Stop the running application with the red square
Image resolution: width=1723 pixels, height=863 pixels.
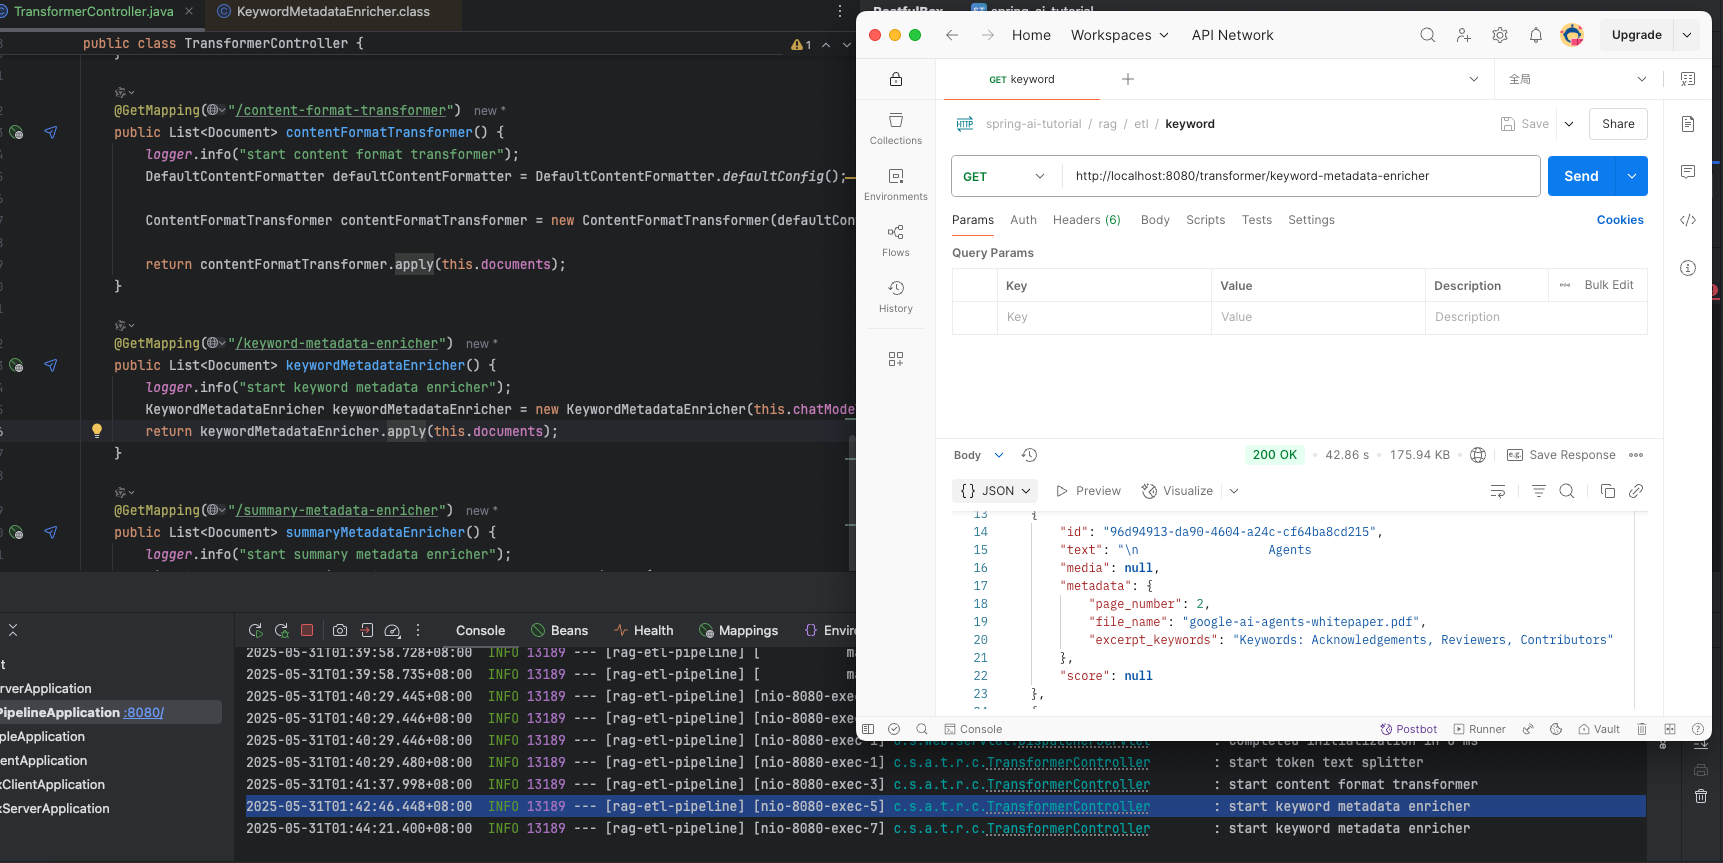307,630
